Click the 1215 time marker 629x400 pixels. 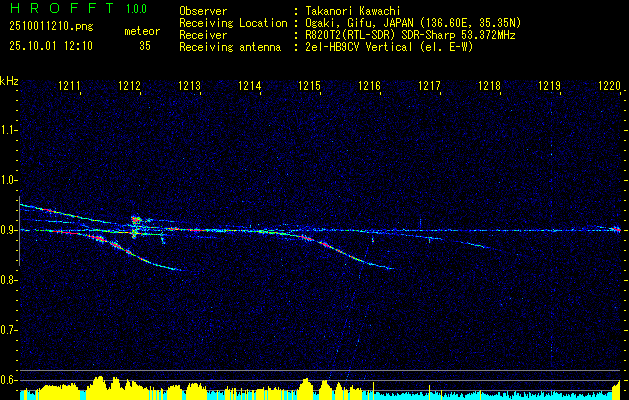[309, 85]
